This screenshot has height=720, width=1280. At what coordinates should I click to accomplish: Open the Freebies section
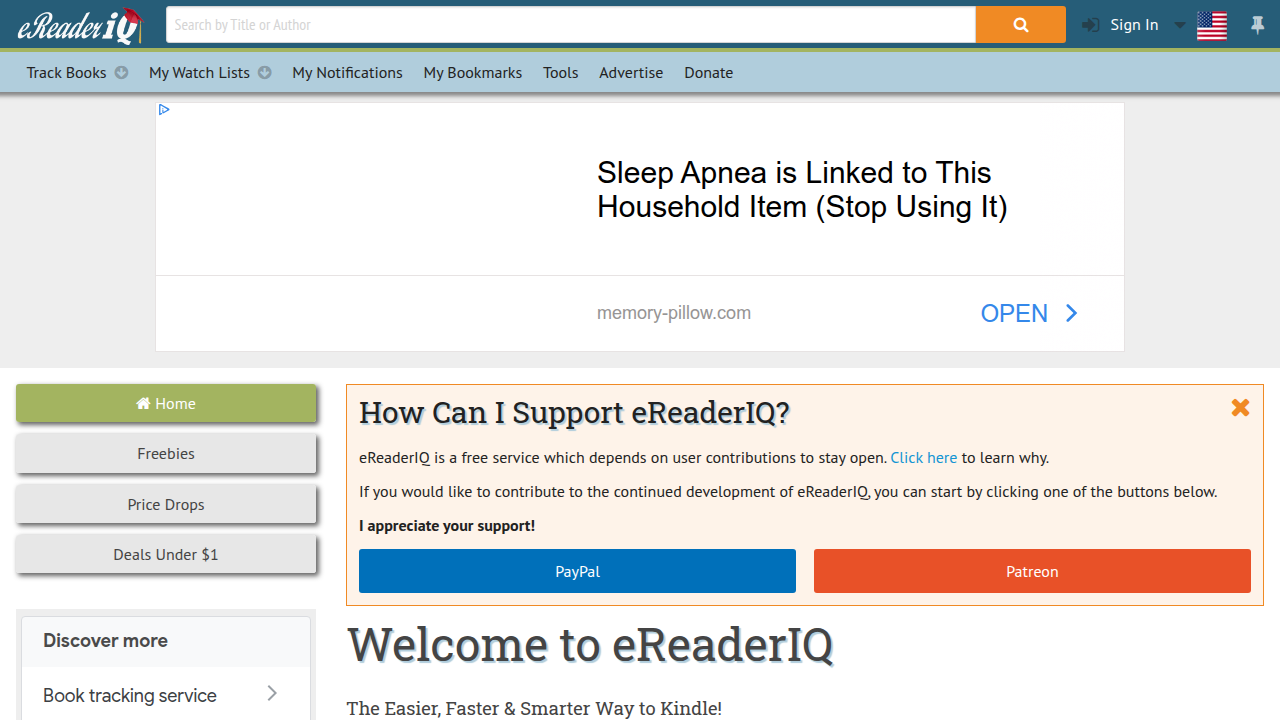point(166,453)
